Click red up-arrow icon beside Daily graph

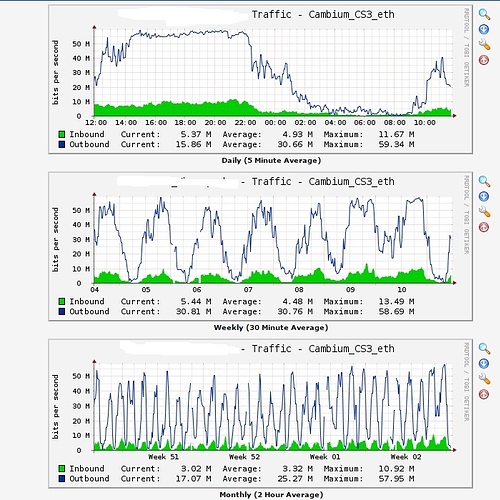click(x=484, y=60)
